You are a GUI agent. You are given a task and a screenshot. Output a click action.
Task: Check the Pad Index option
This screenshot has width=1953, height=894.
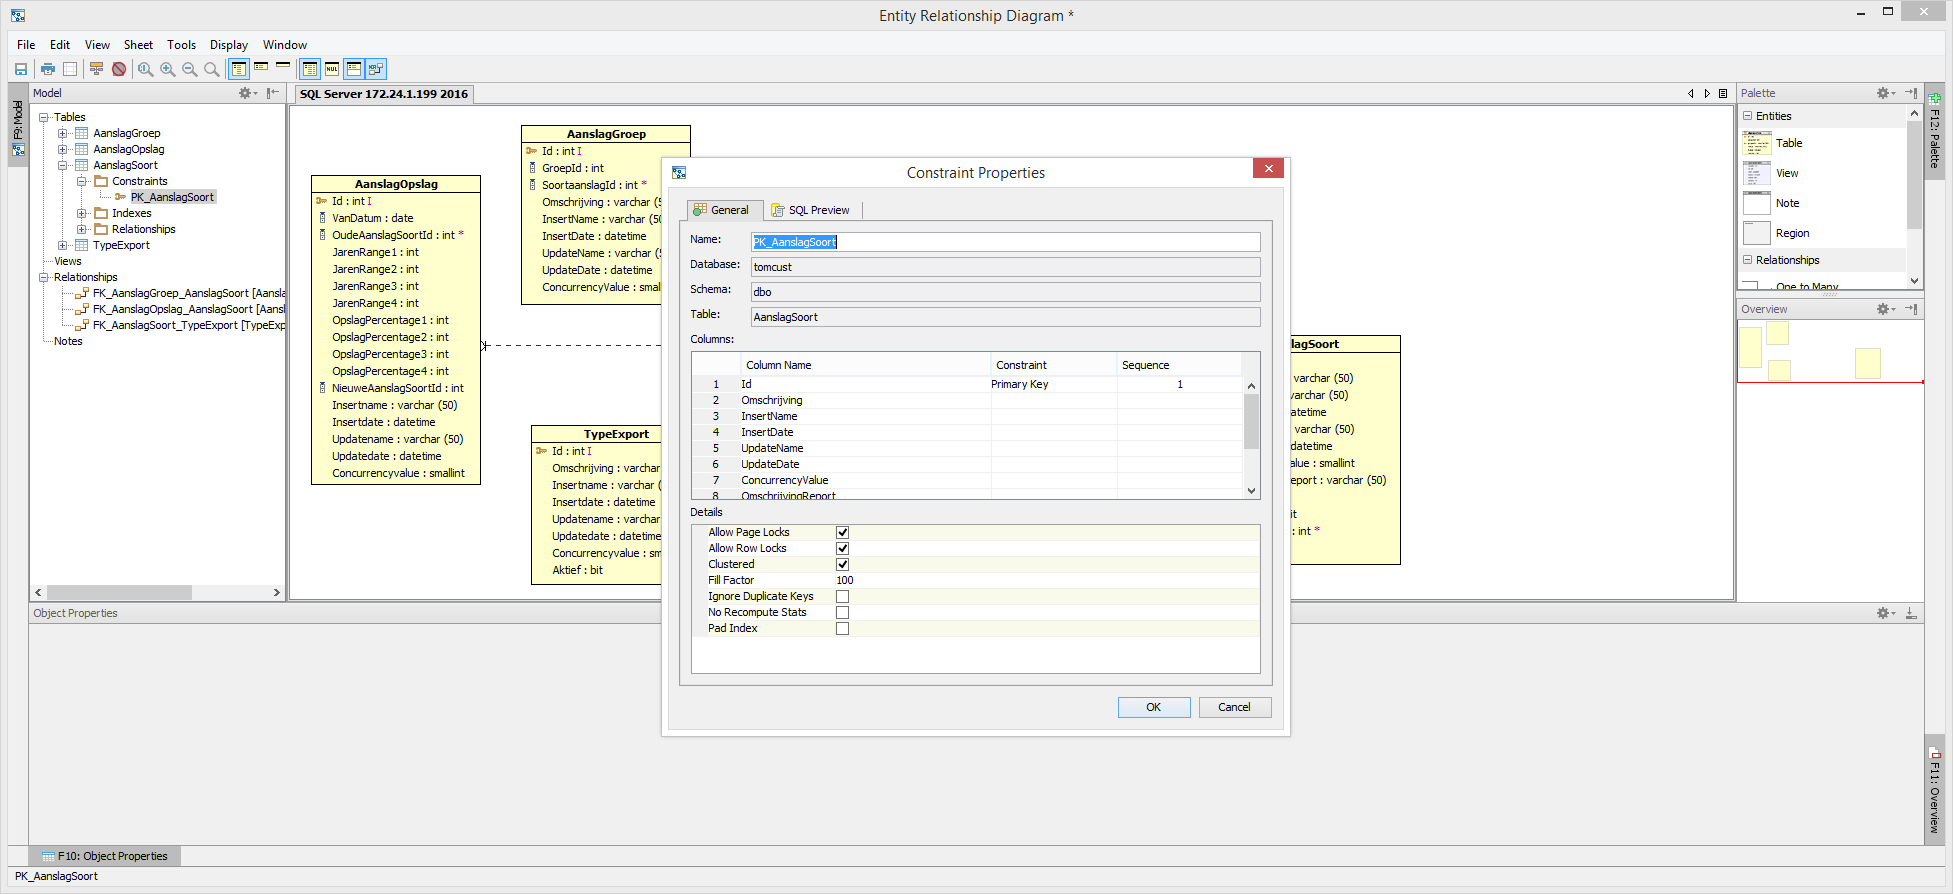pyautogui.click(x=842, y=629)
